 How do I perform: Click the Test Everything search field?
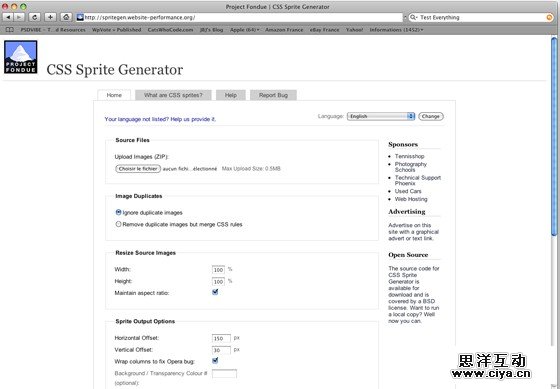[482, 17]
